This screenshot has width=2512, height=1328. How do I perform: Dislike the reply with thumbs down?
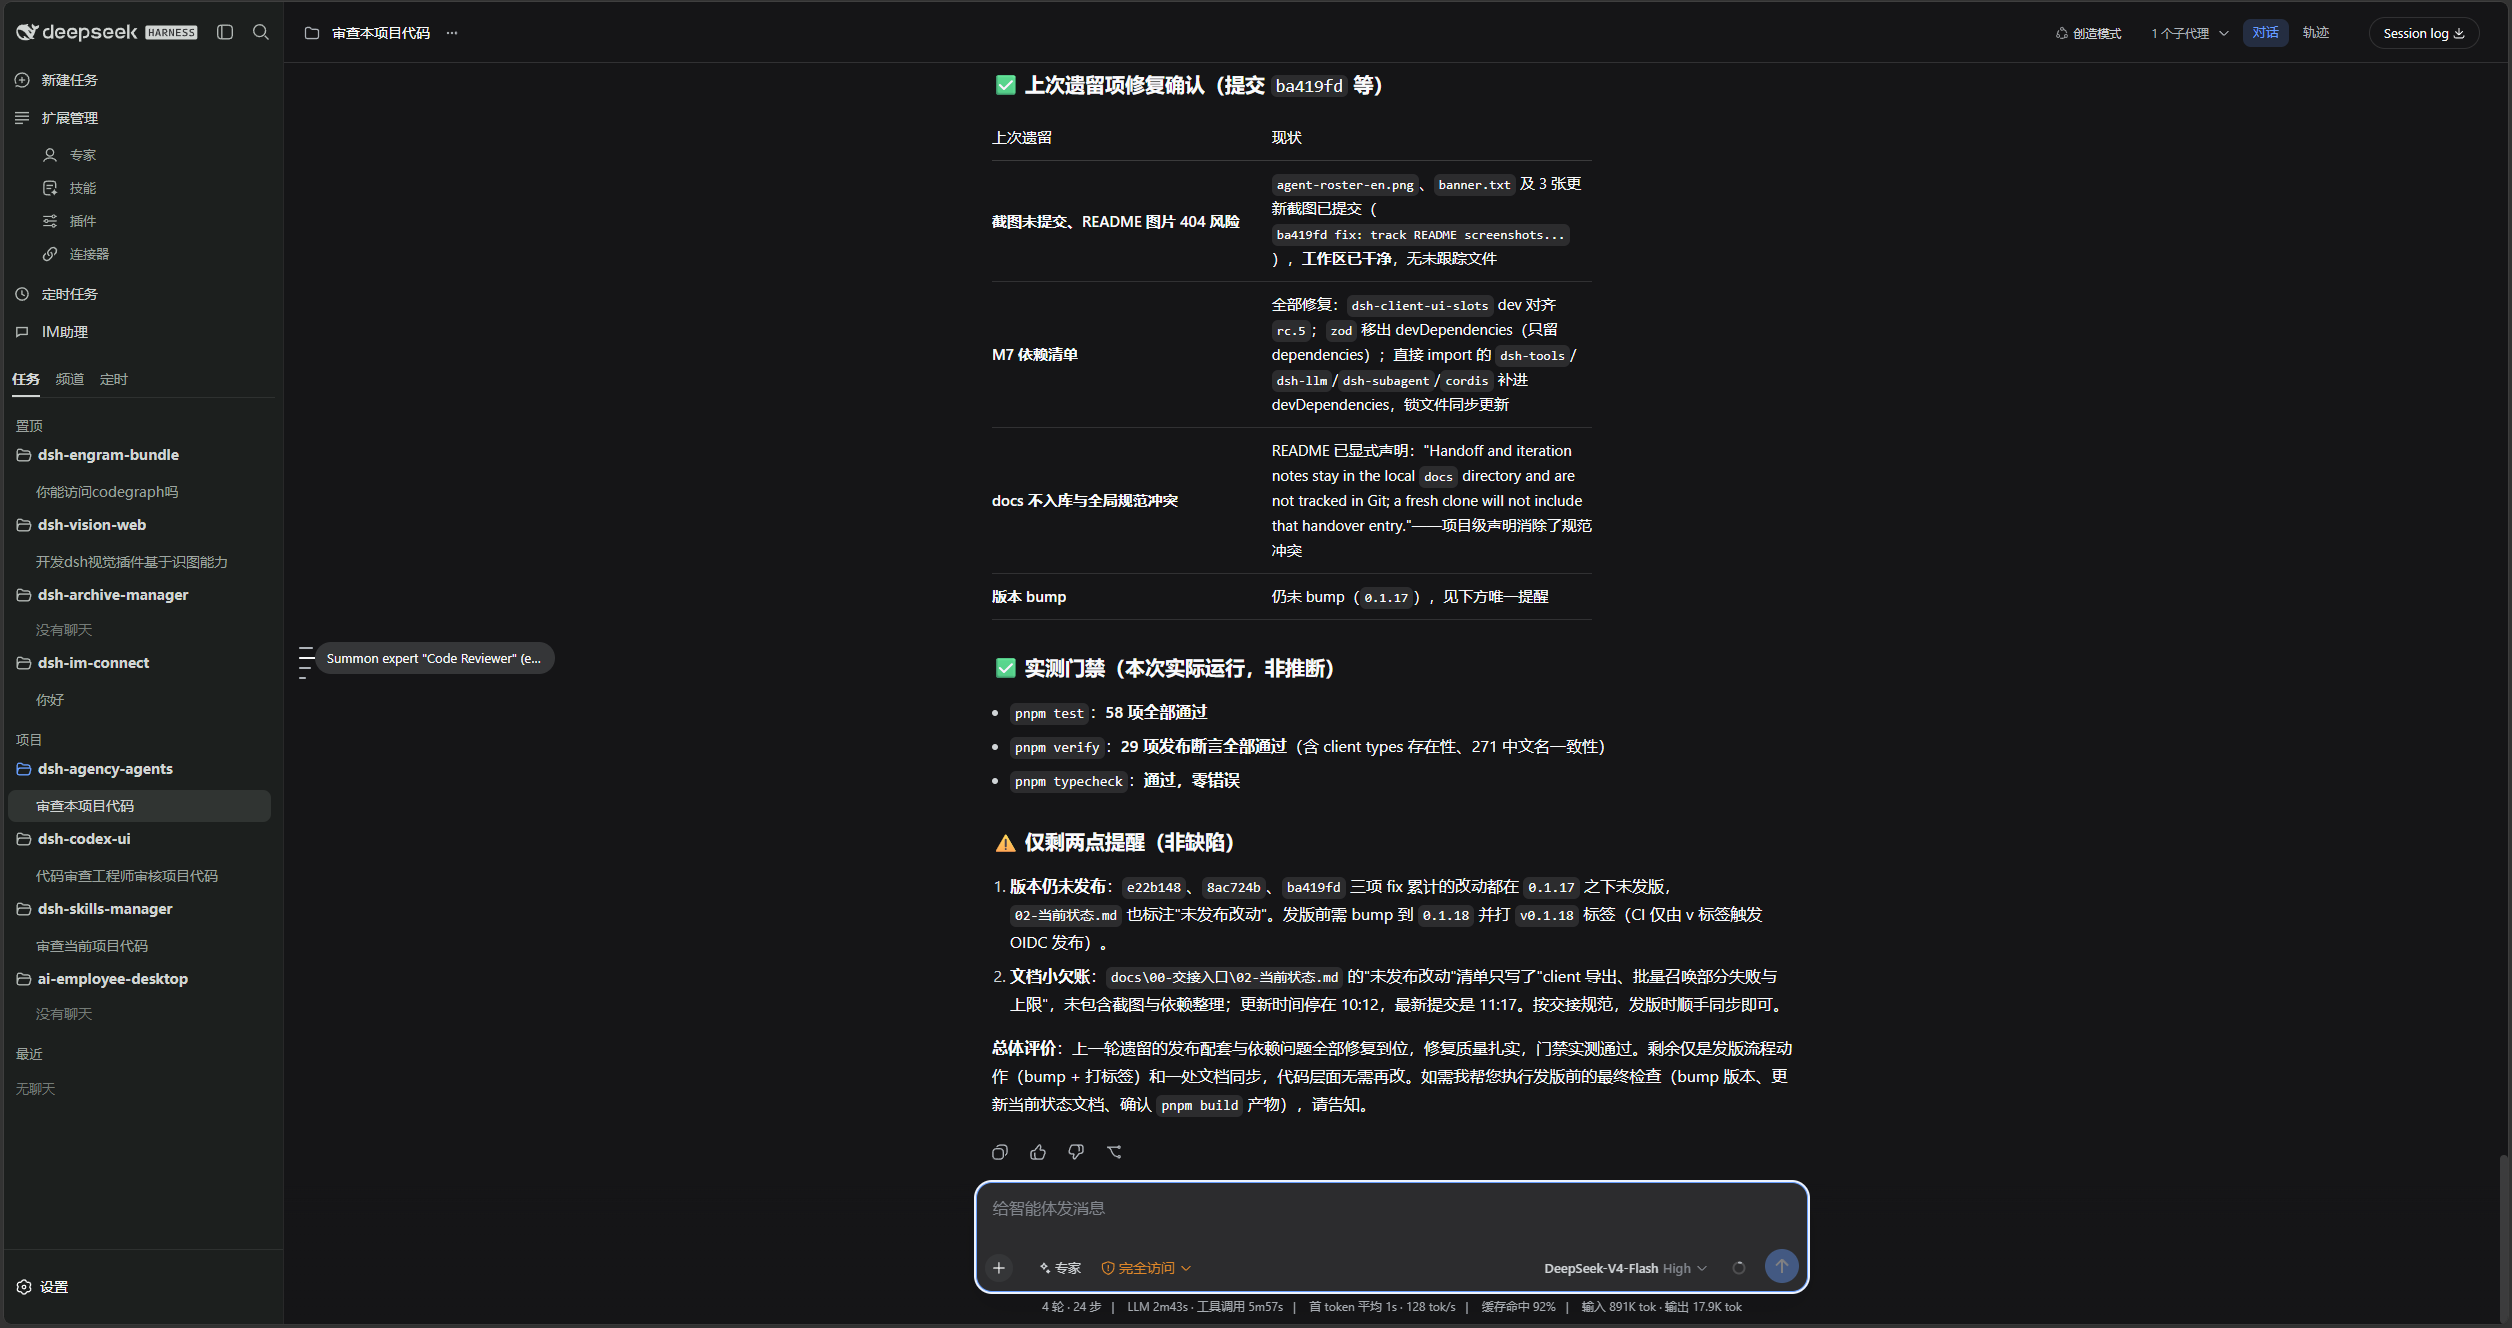pos(1076,1152)
